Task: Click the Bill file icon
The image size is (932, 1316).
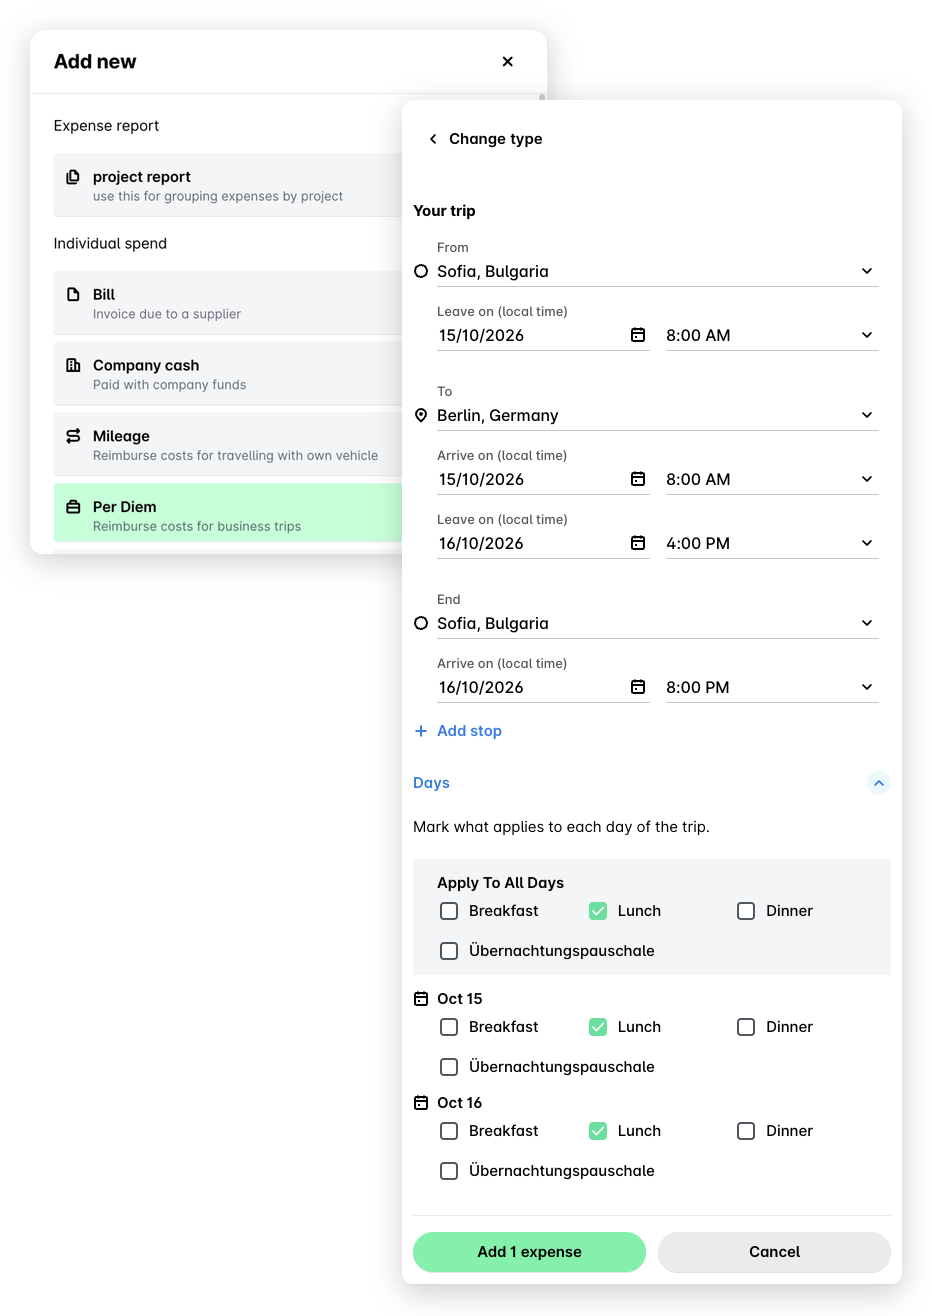Action: (x=73, y=295)
